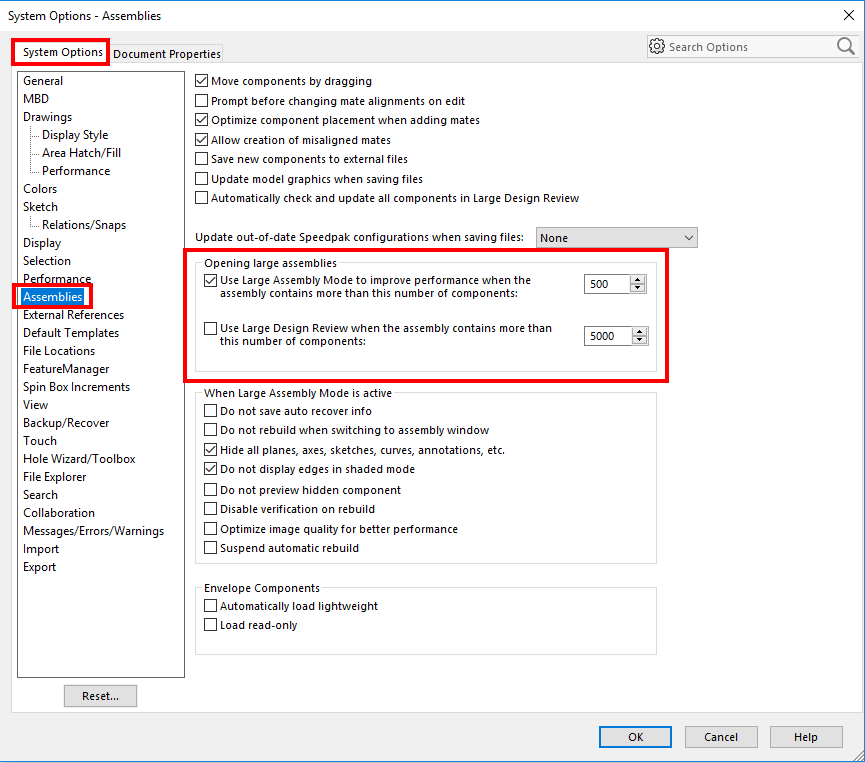
Task: Select Default Templates in the list
Action: [71, 333]
